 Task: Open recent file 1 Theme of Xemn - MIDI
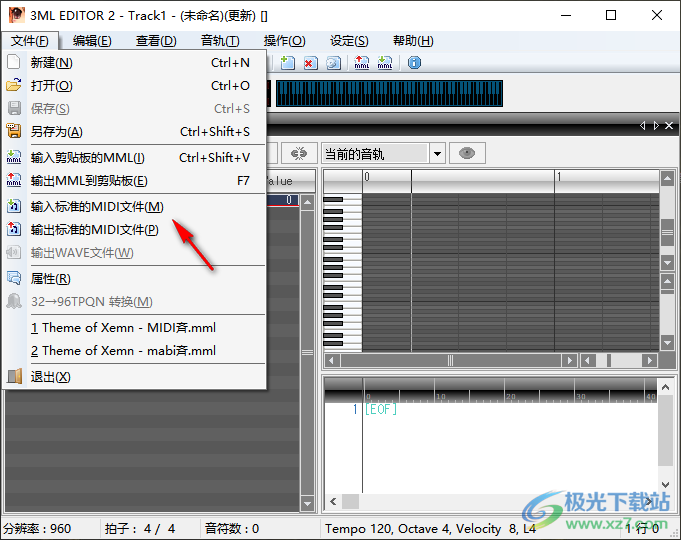135,328
